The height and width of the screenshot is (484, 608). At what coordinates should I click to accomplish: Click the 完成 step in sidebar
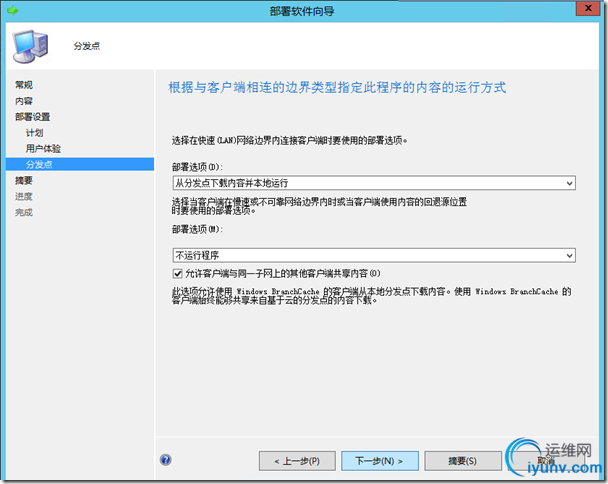tap(24, 213)
